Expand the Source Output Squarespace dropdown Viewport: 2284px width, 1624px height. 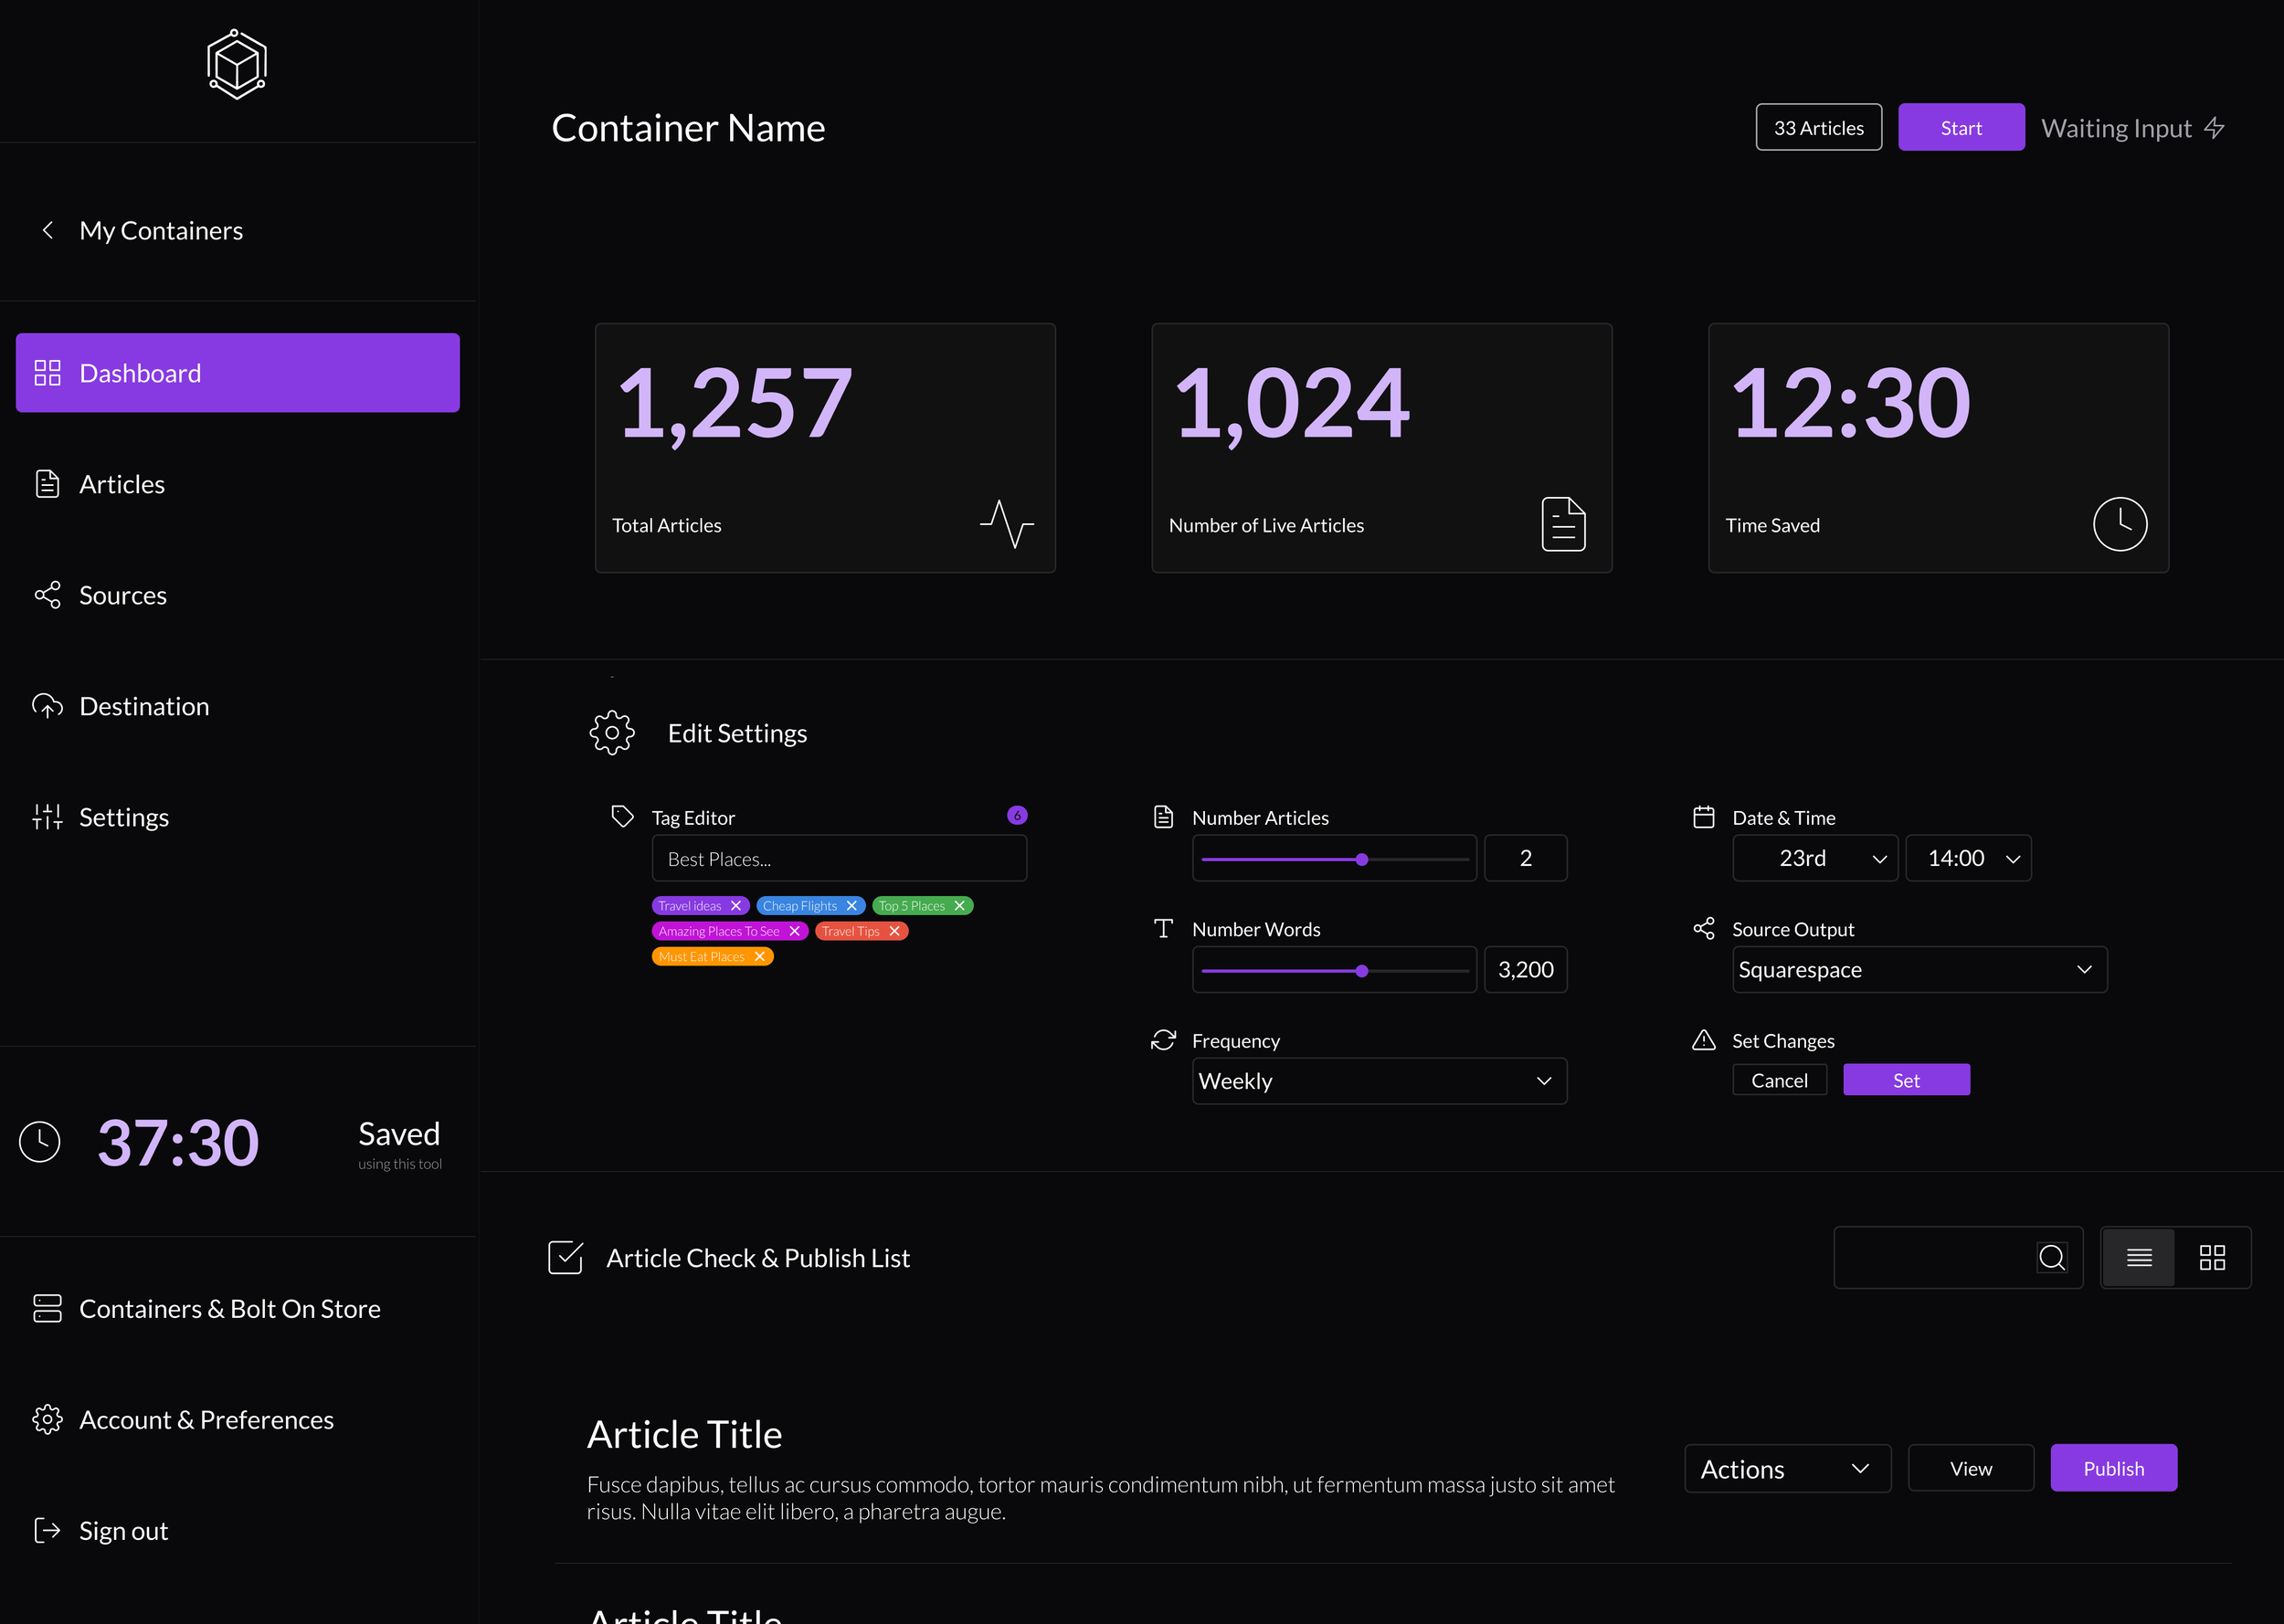pyautogui.click(x=1917, y=969)
